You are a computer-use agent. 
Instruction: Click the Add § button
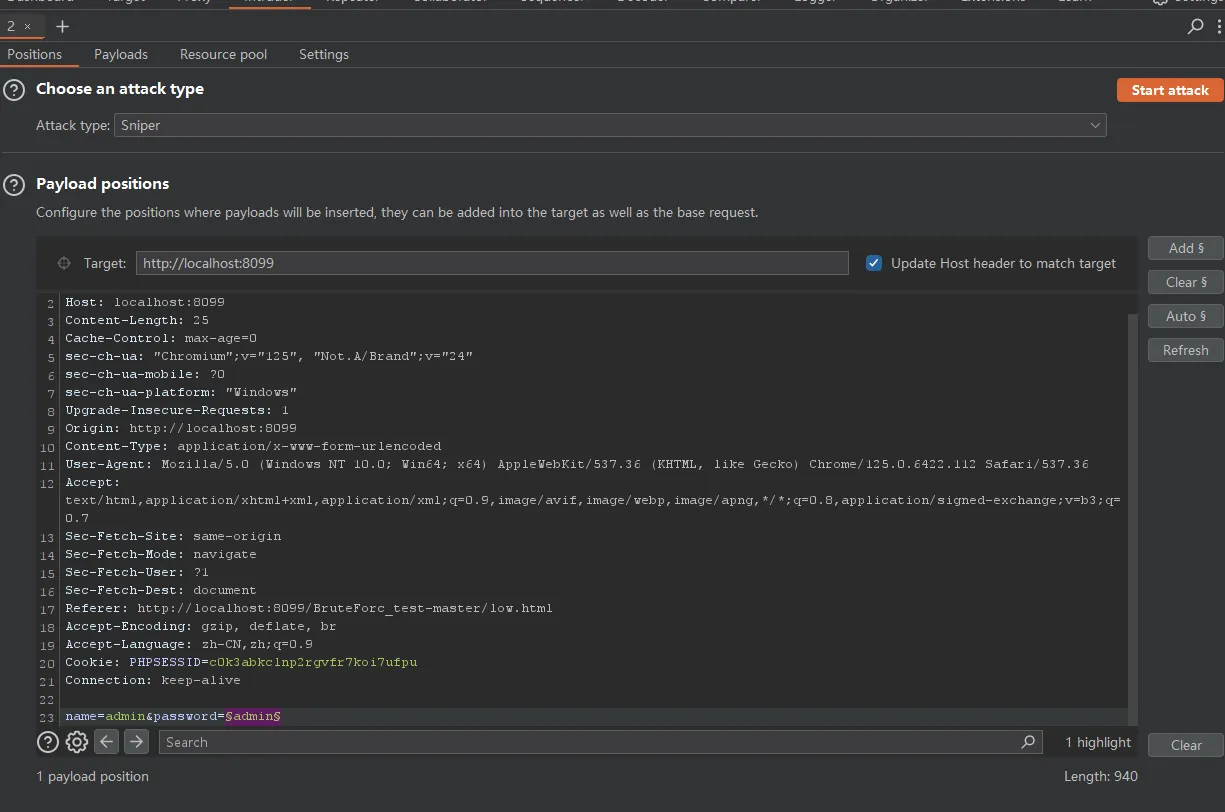point(1185,248)
